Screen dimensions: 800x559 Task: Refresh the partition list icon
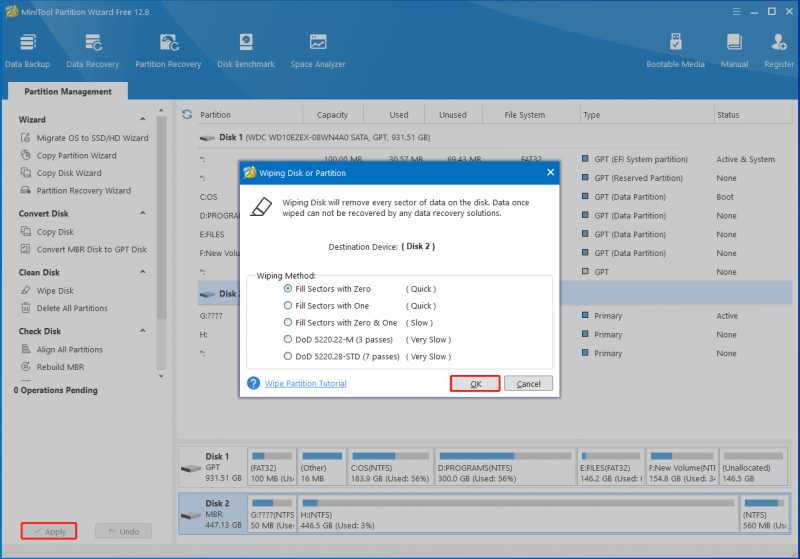click(187, 115)
